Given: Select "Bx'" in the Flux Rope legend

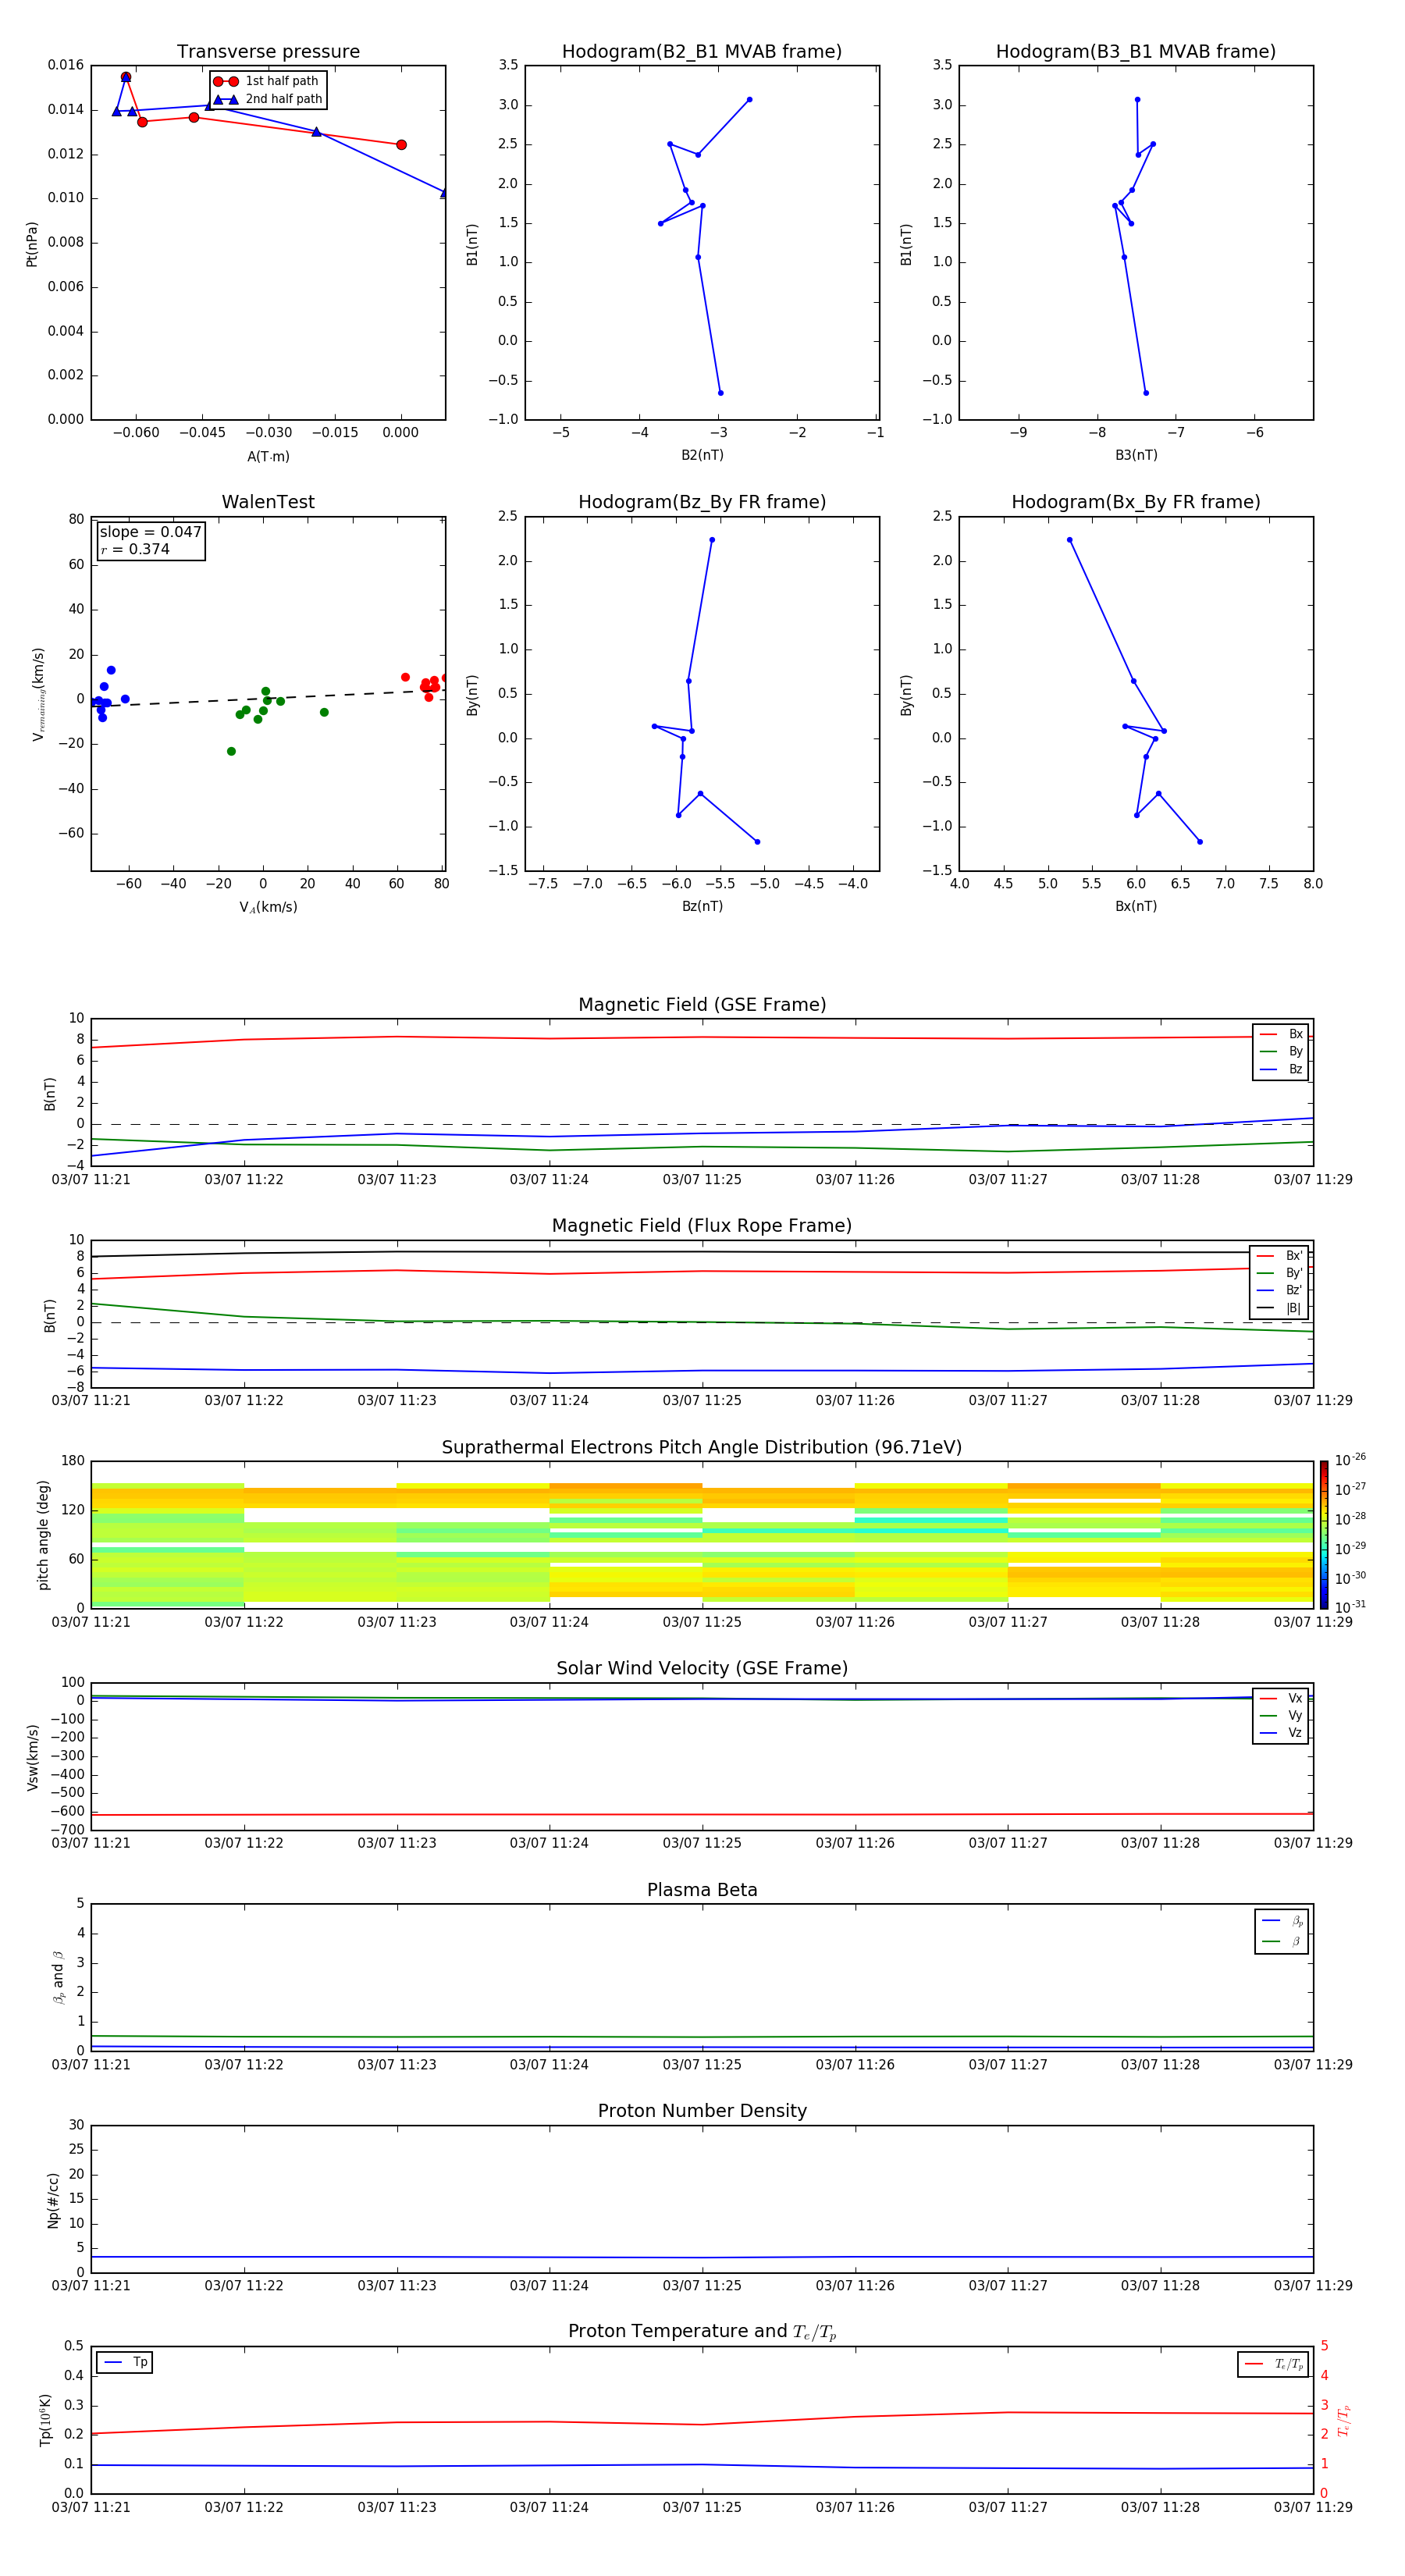Looking at the screenshot, I should pyautogui.click(x=1280, y=1256).
